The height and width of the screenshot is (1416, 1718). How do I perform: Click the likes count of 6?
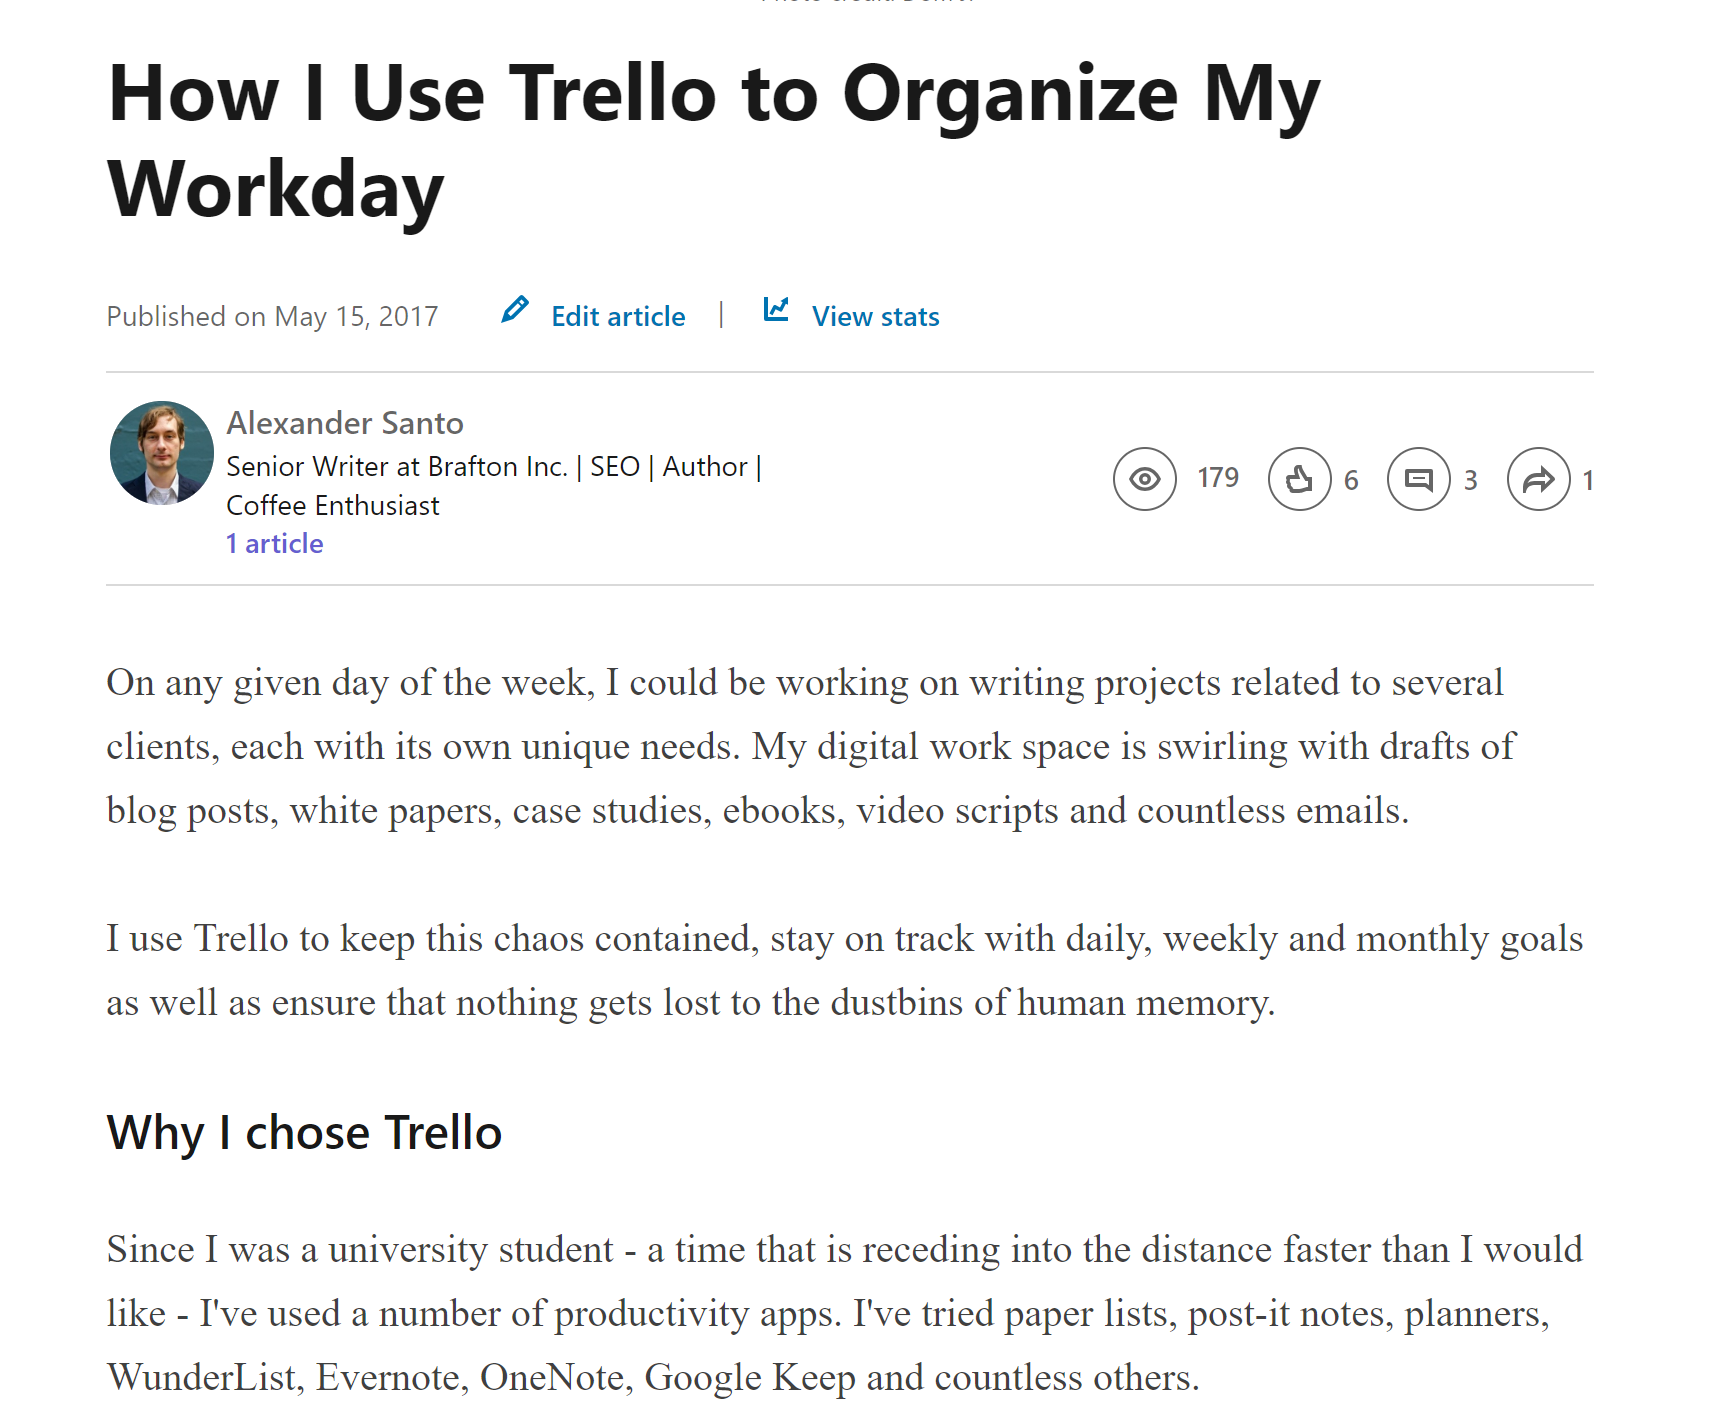pos(1351,481)
